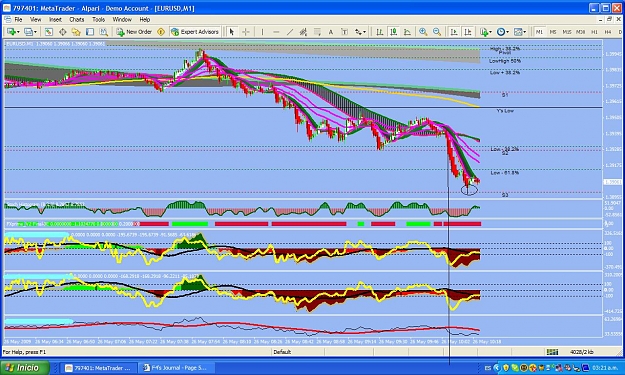Image resolution: width=625 pixels, height=375 pixels.
Task: Select the Crosshair tool
Action: pyautogui.click(x=246, y=32)
